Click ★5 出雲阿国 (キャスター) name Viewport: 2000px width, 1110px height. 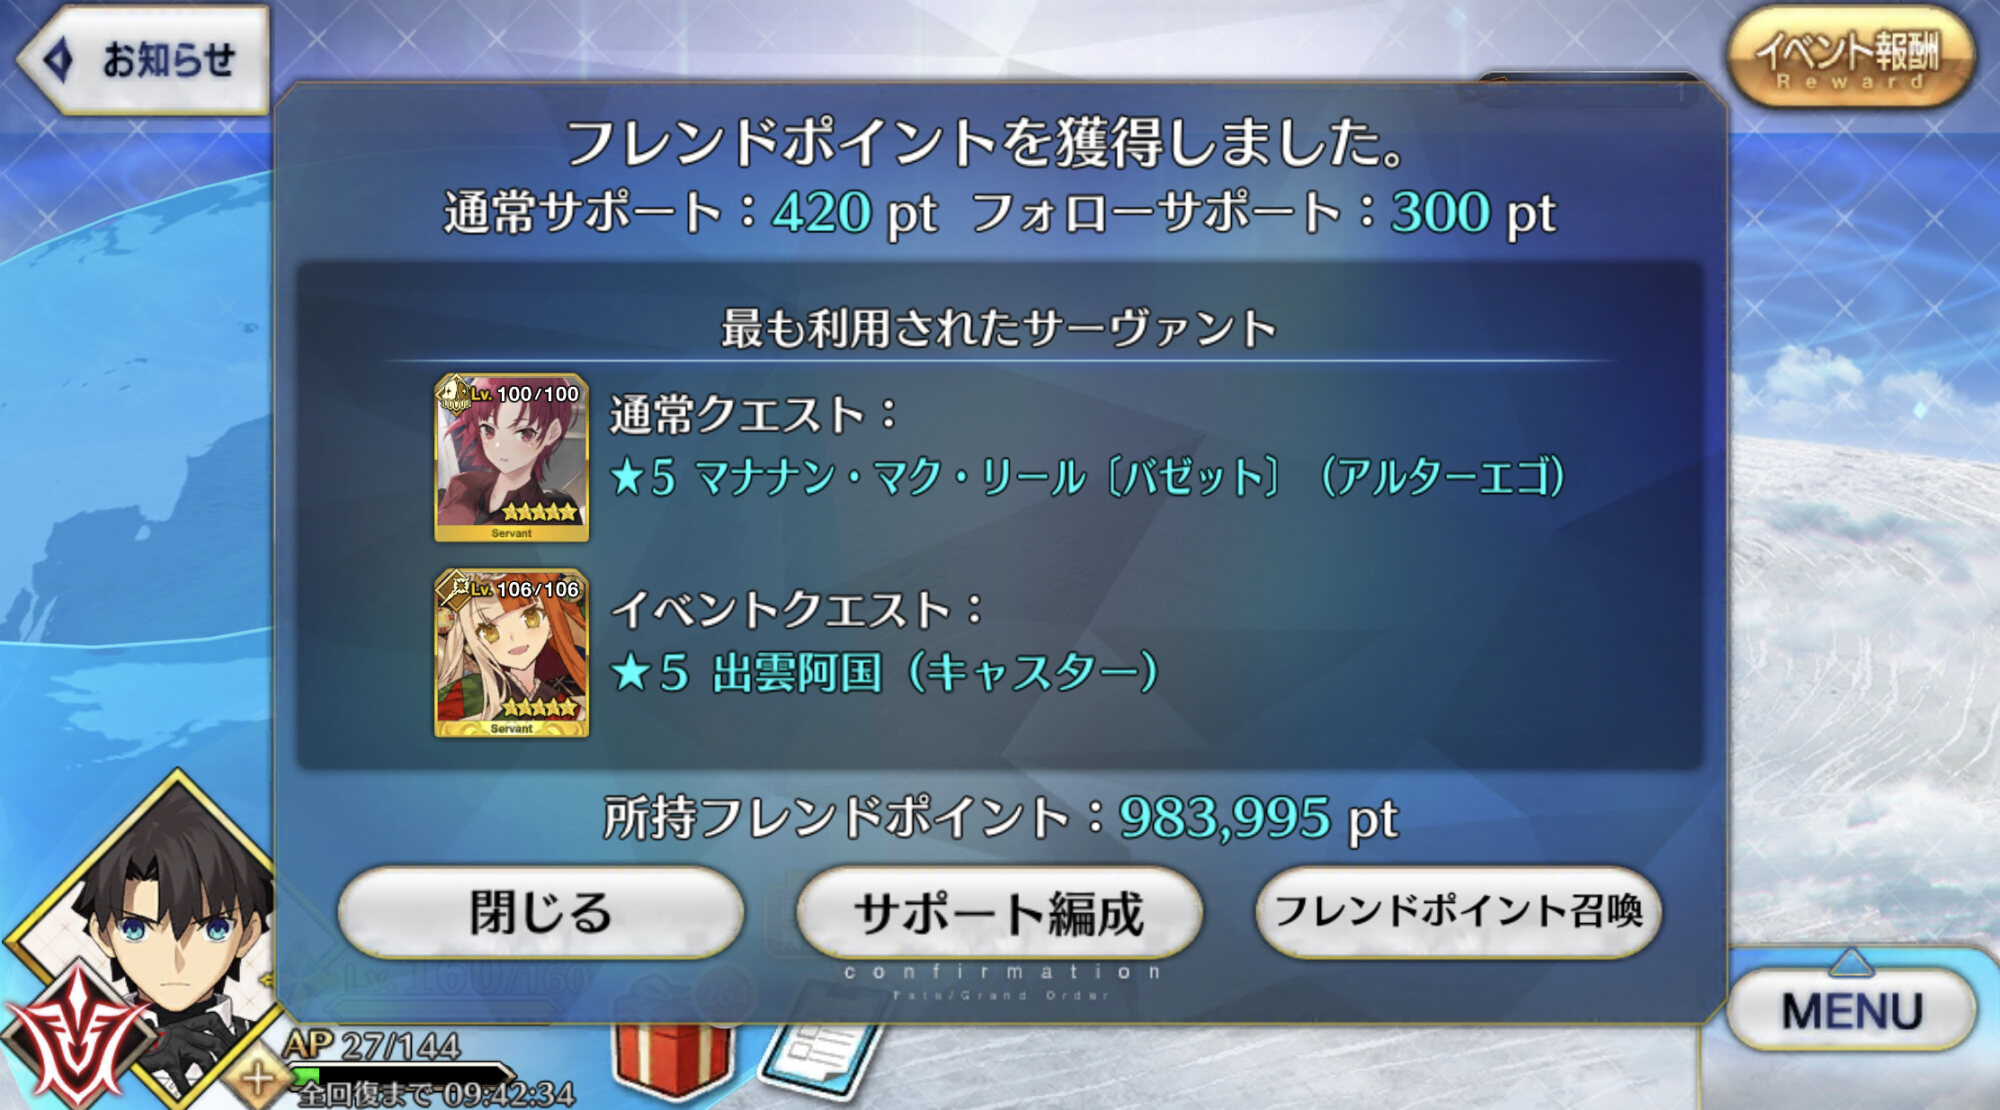click(884, 672)
